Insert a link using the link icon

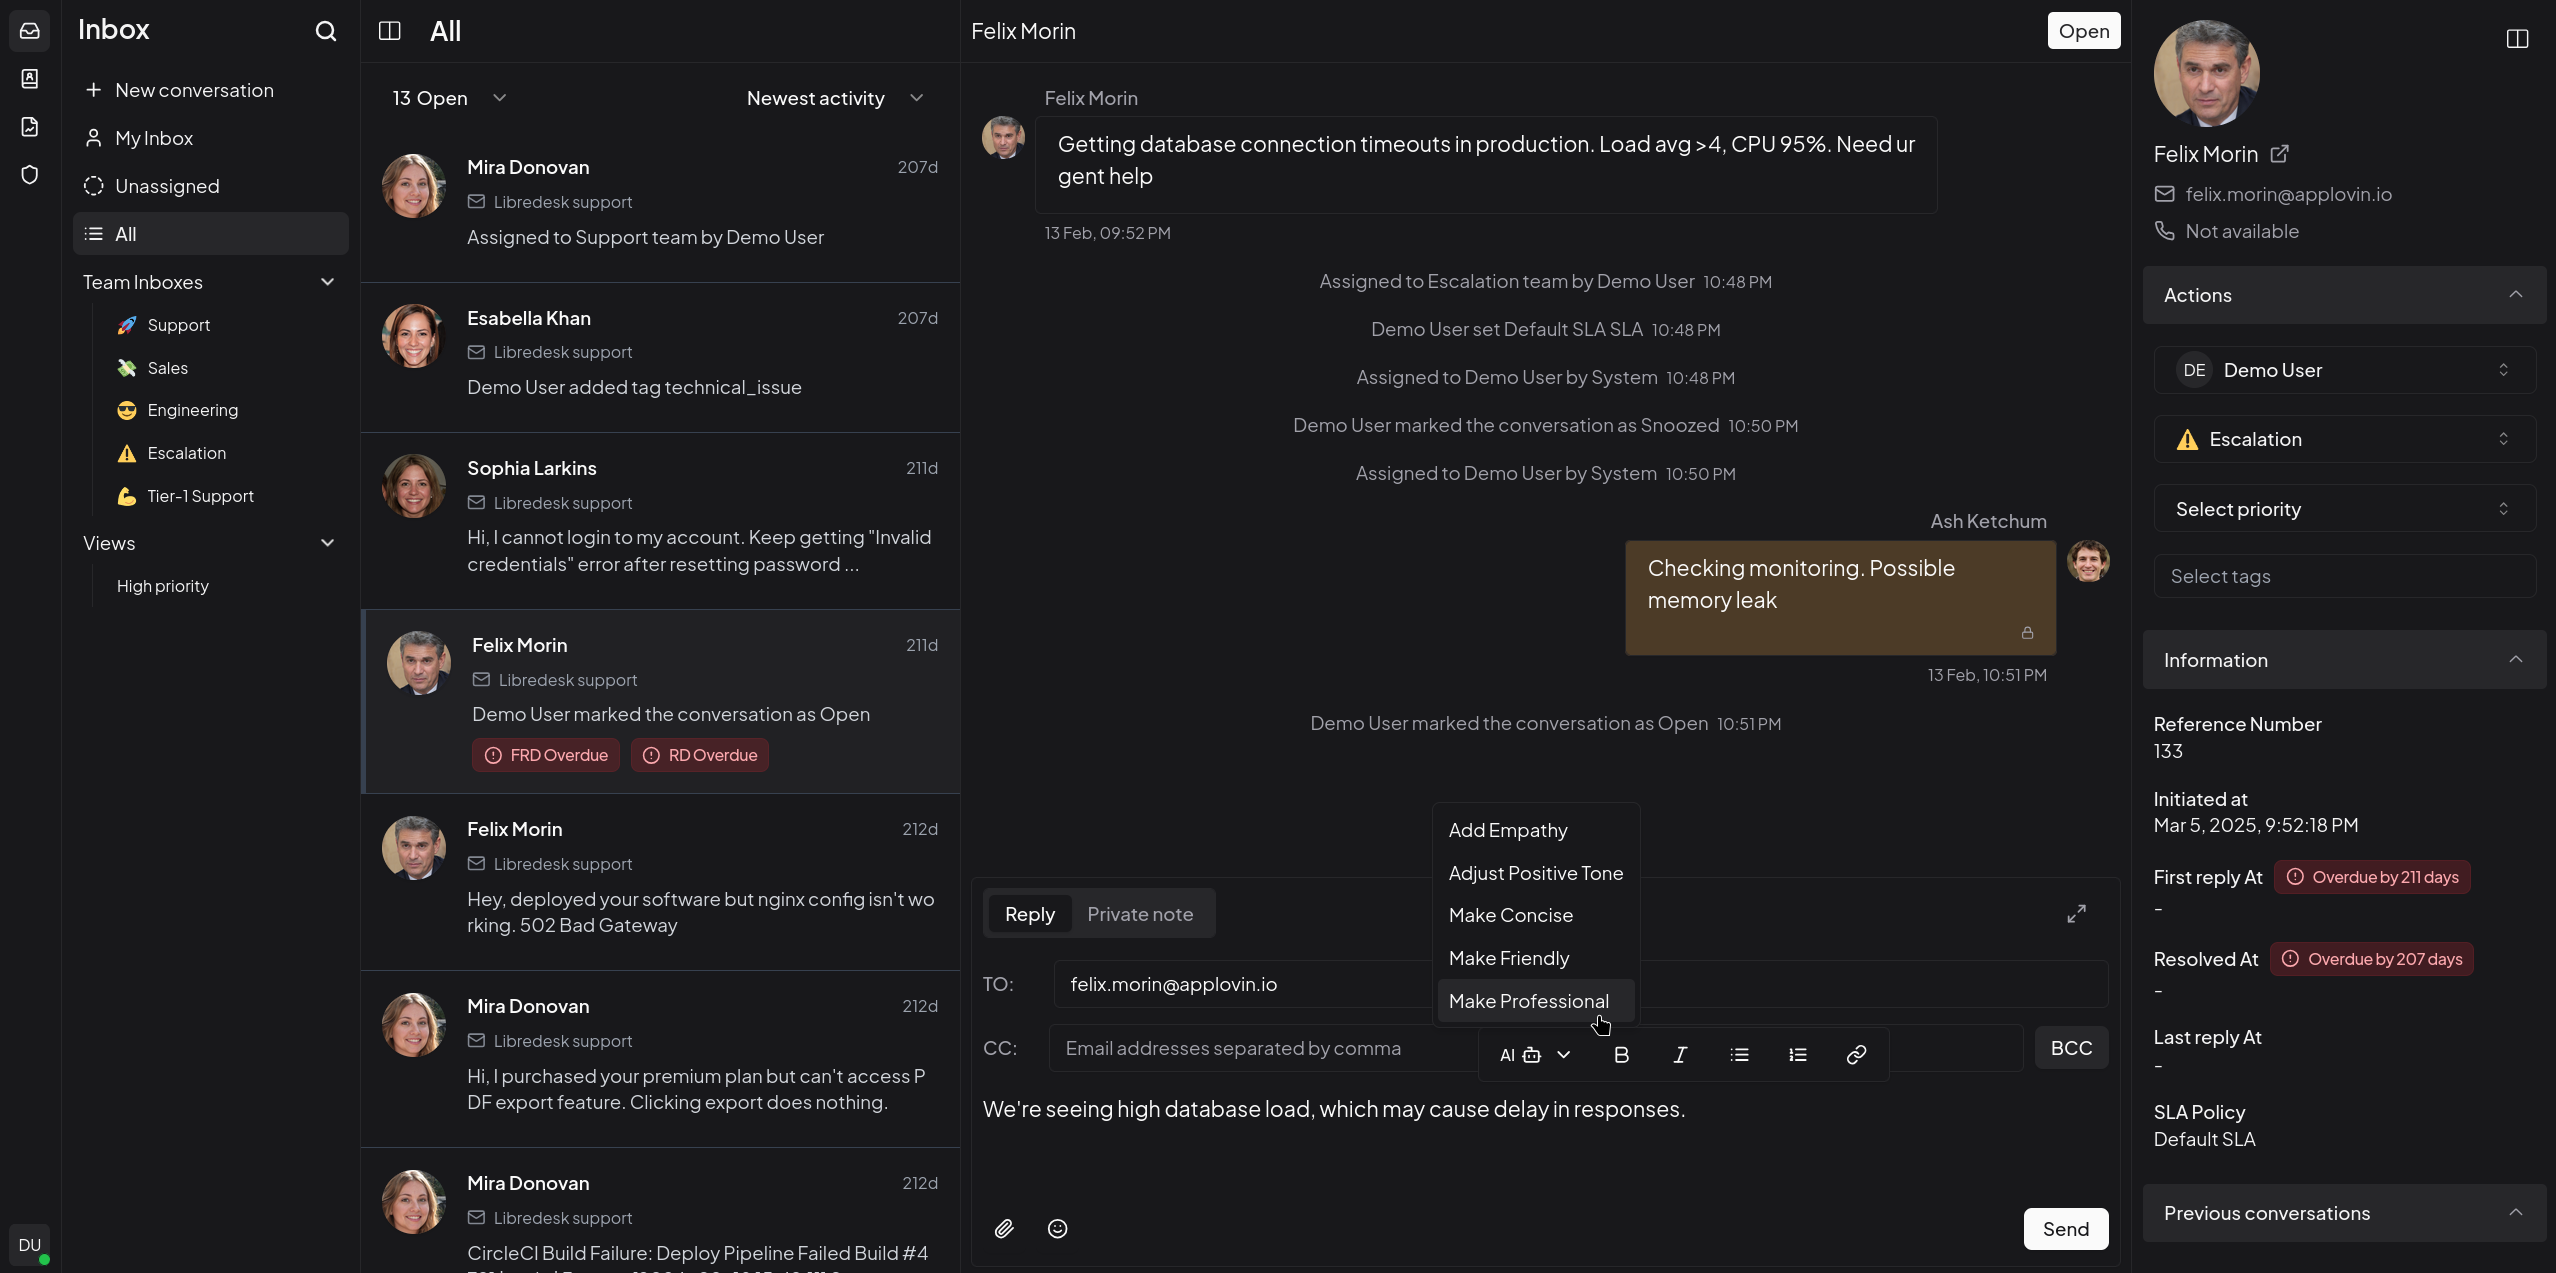click(1856, 1055)
